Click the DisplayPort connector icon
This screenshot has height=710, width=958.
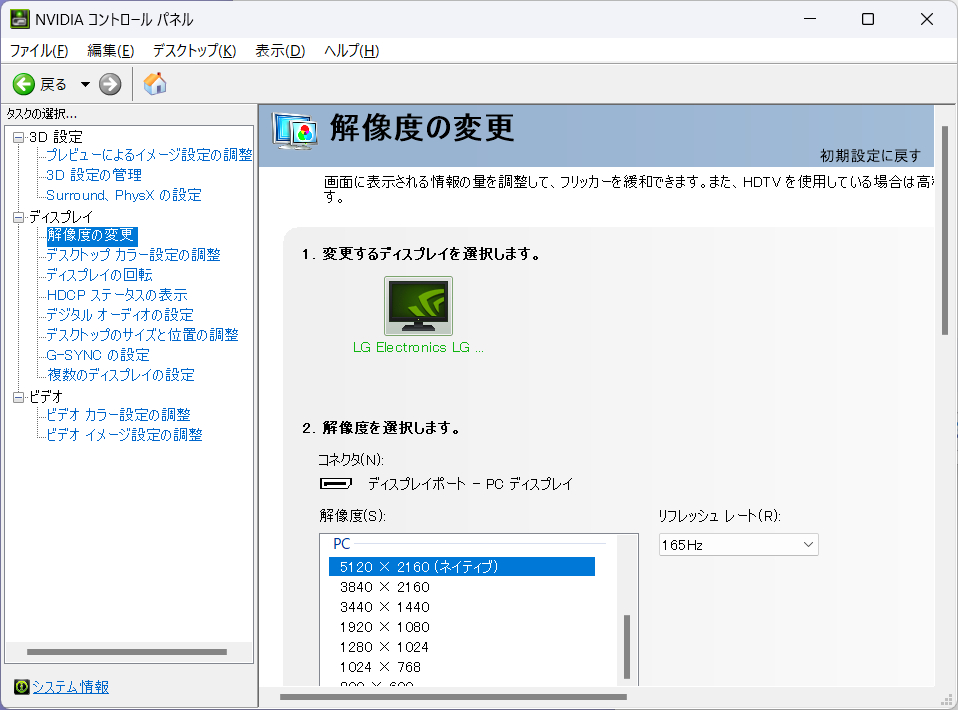coord(336,484)
